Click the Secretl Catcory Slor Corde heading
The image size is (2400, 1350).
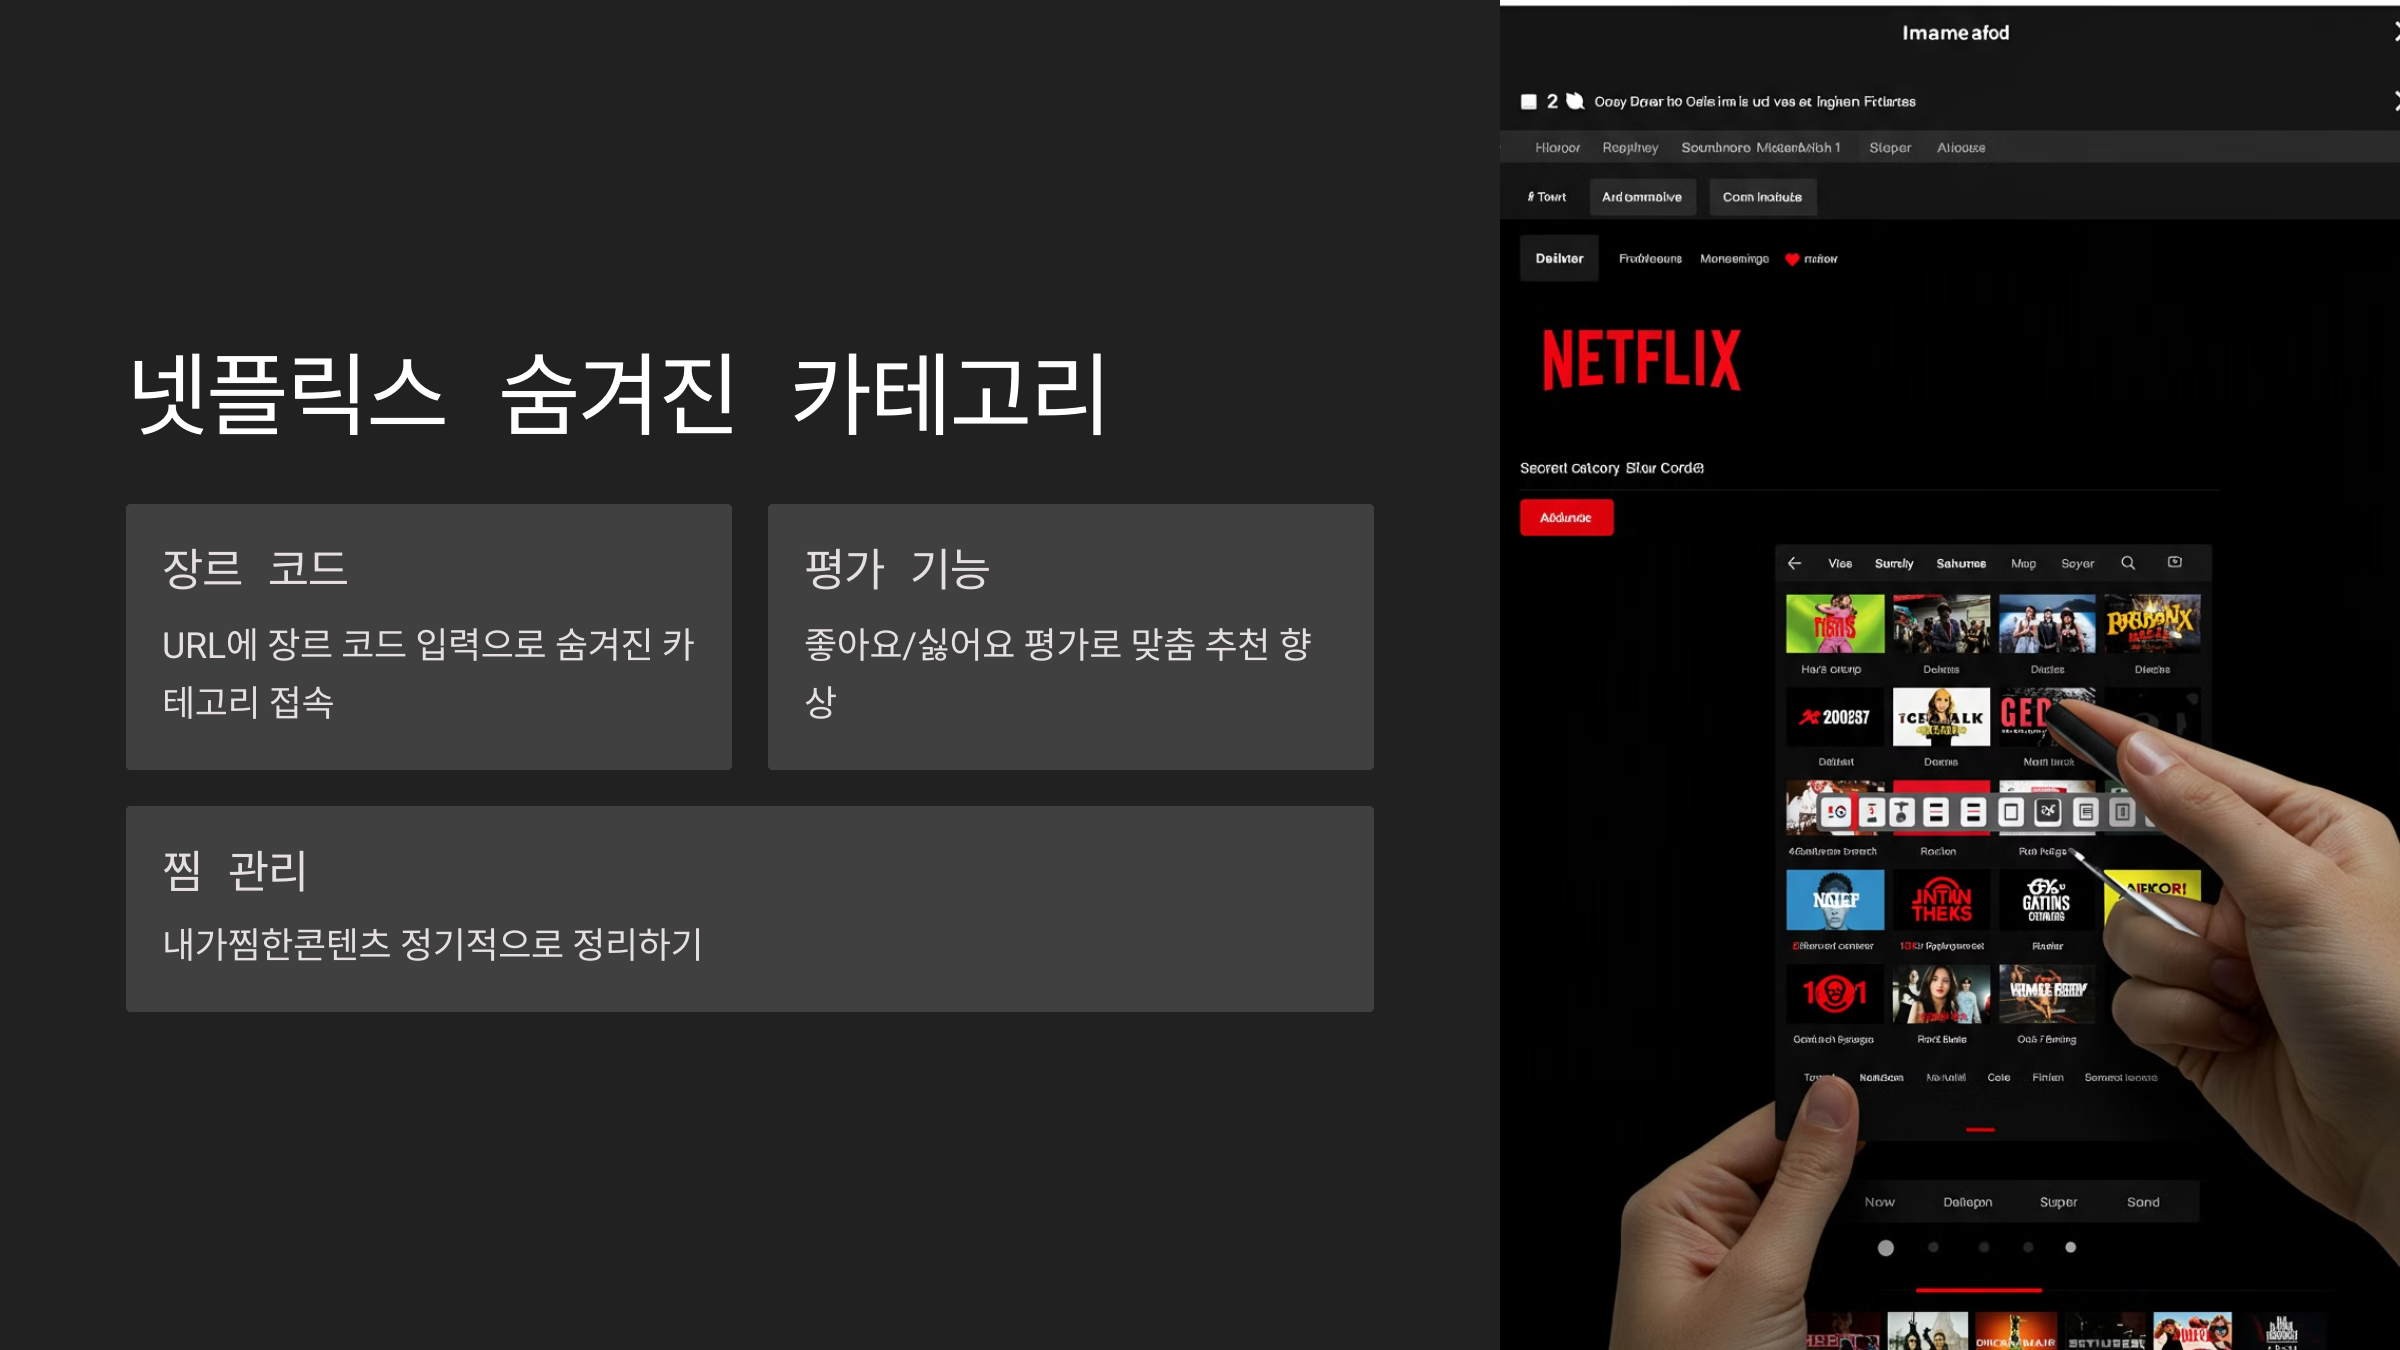click(x=1612, y=468)
